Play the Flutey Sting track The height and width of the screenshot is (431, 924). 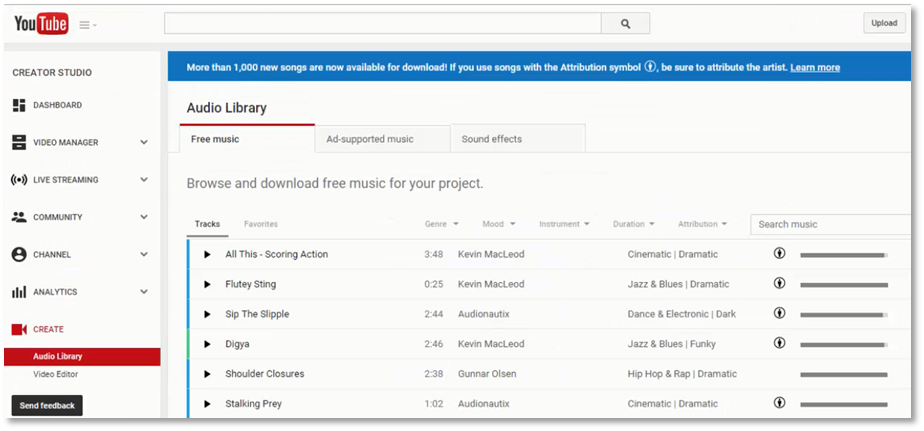pyautogui.click(x=207, y=284)
